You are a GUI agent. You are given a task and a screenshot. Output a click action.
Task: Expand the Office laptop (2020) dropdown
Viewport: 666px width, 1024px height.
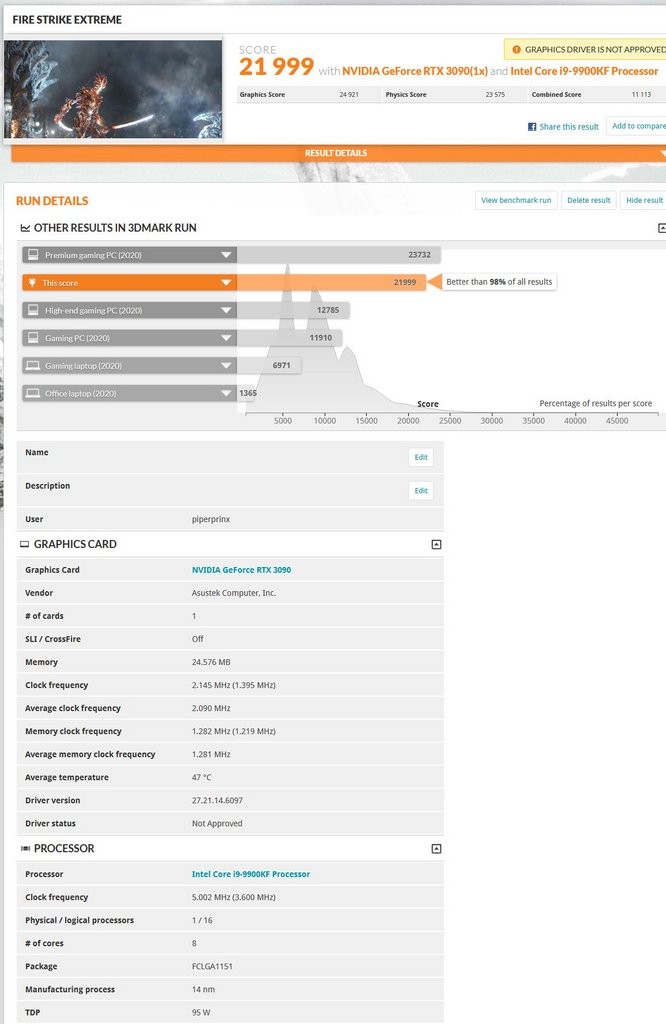[226, 393]
